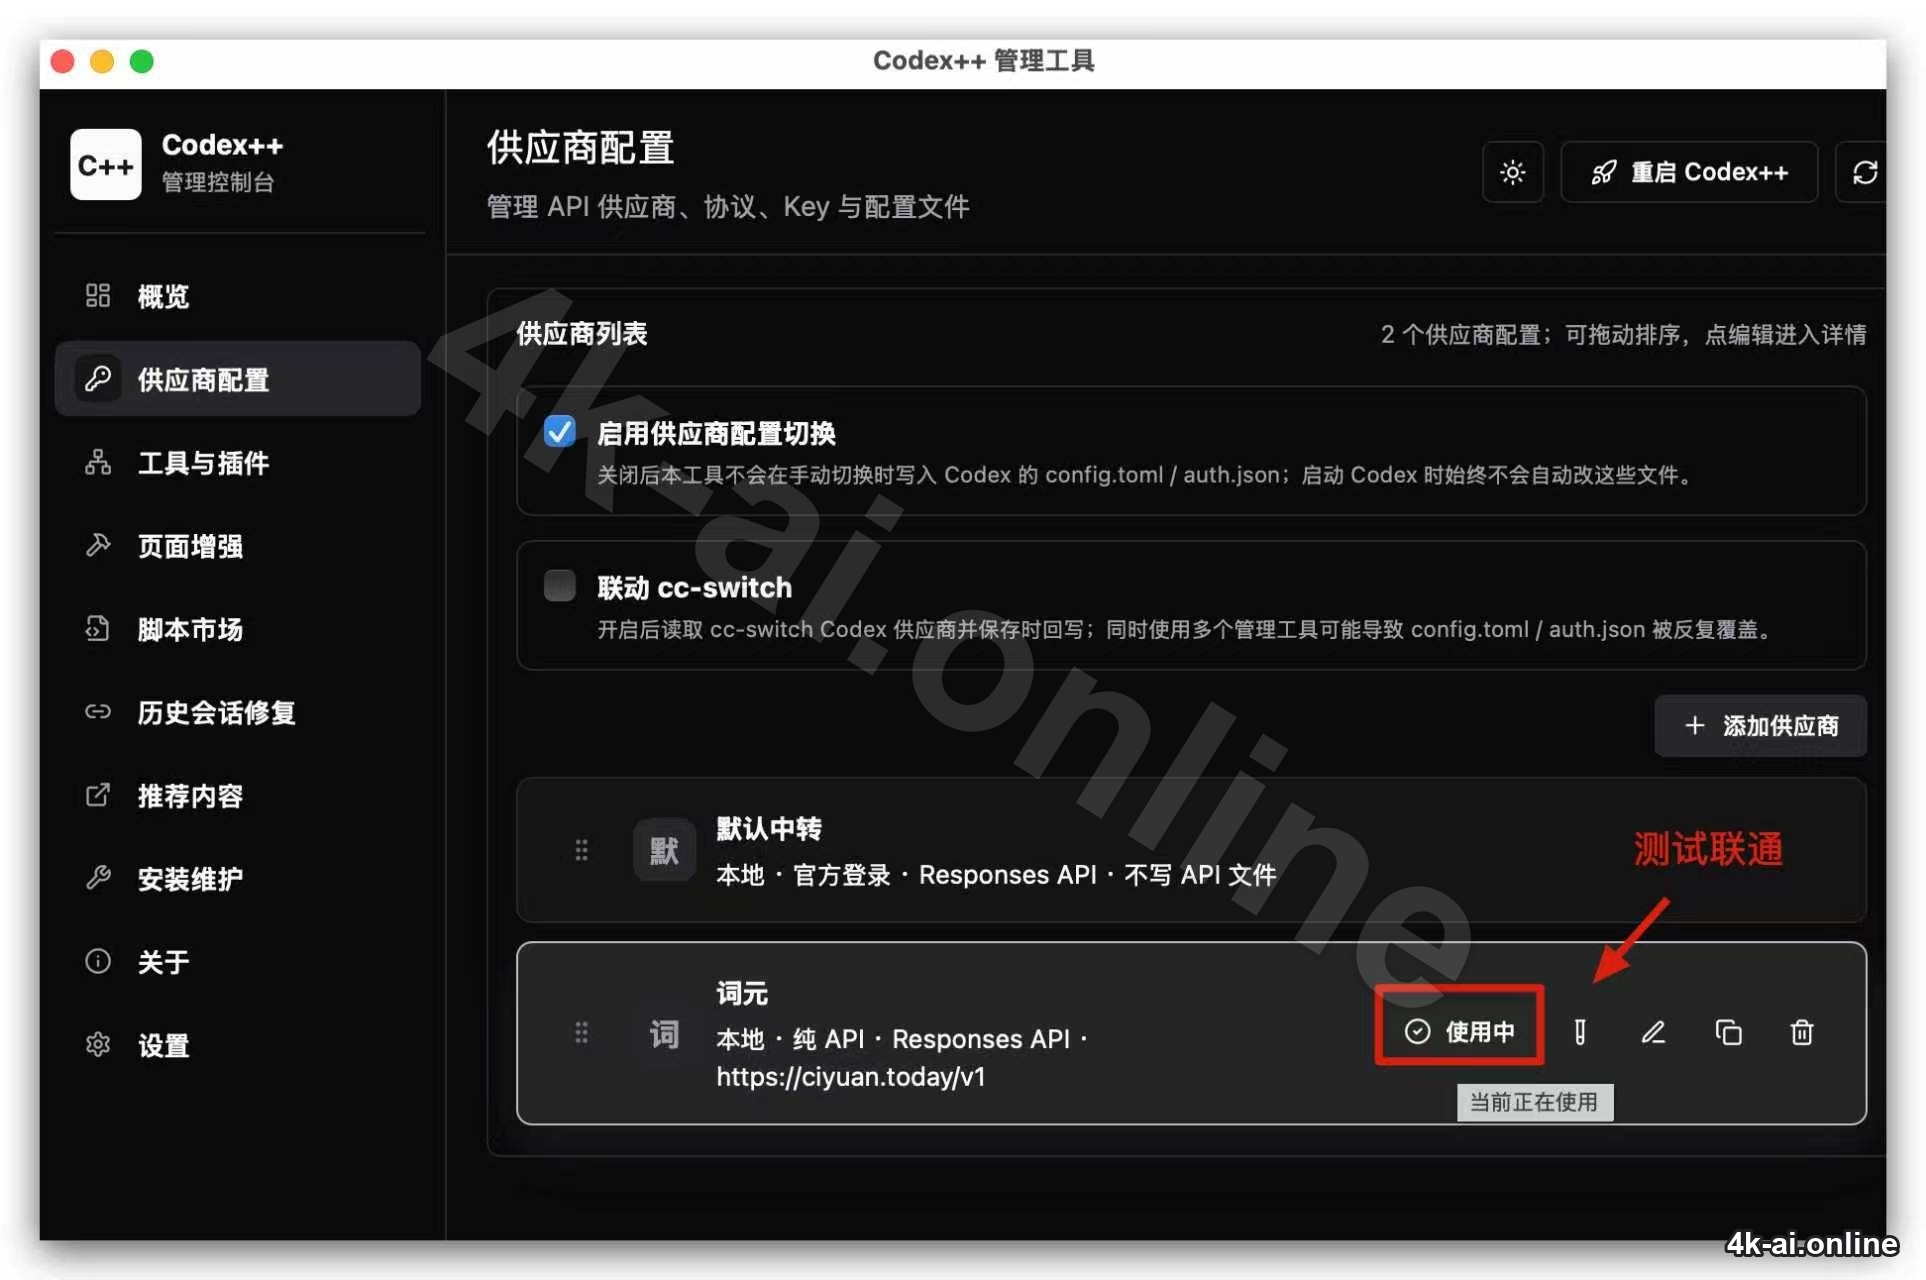The image size is (1926, 1280).
Task: Click the 重启 Codex++ button
Action: (1689, 172)
